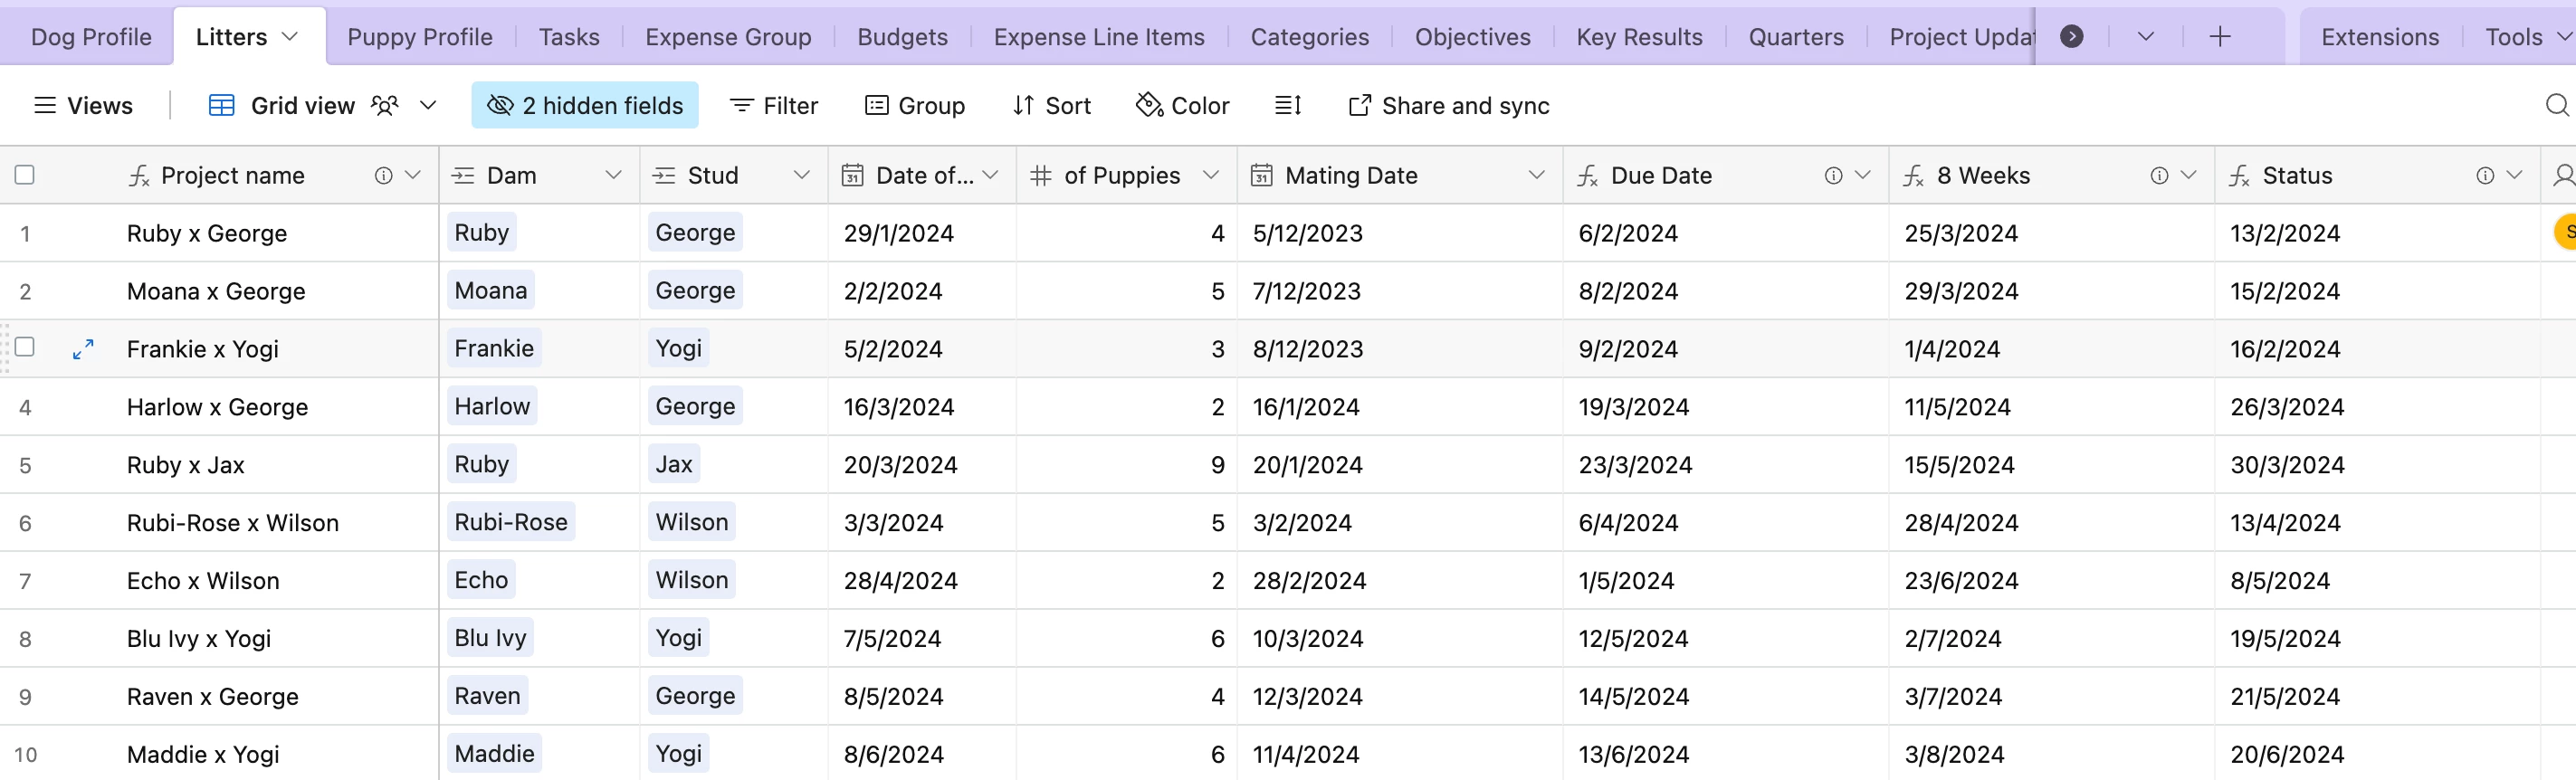Toggle the select-all rows checkbox
The height and width of the screenshot is (780, 2576).
click(25, 175)
